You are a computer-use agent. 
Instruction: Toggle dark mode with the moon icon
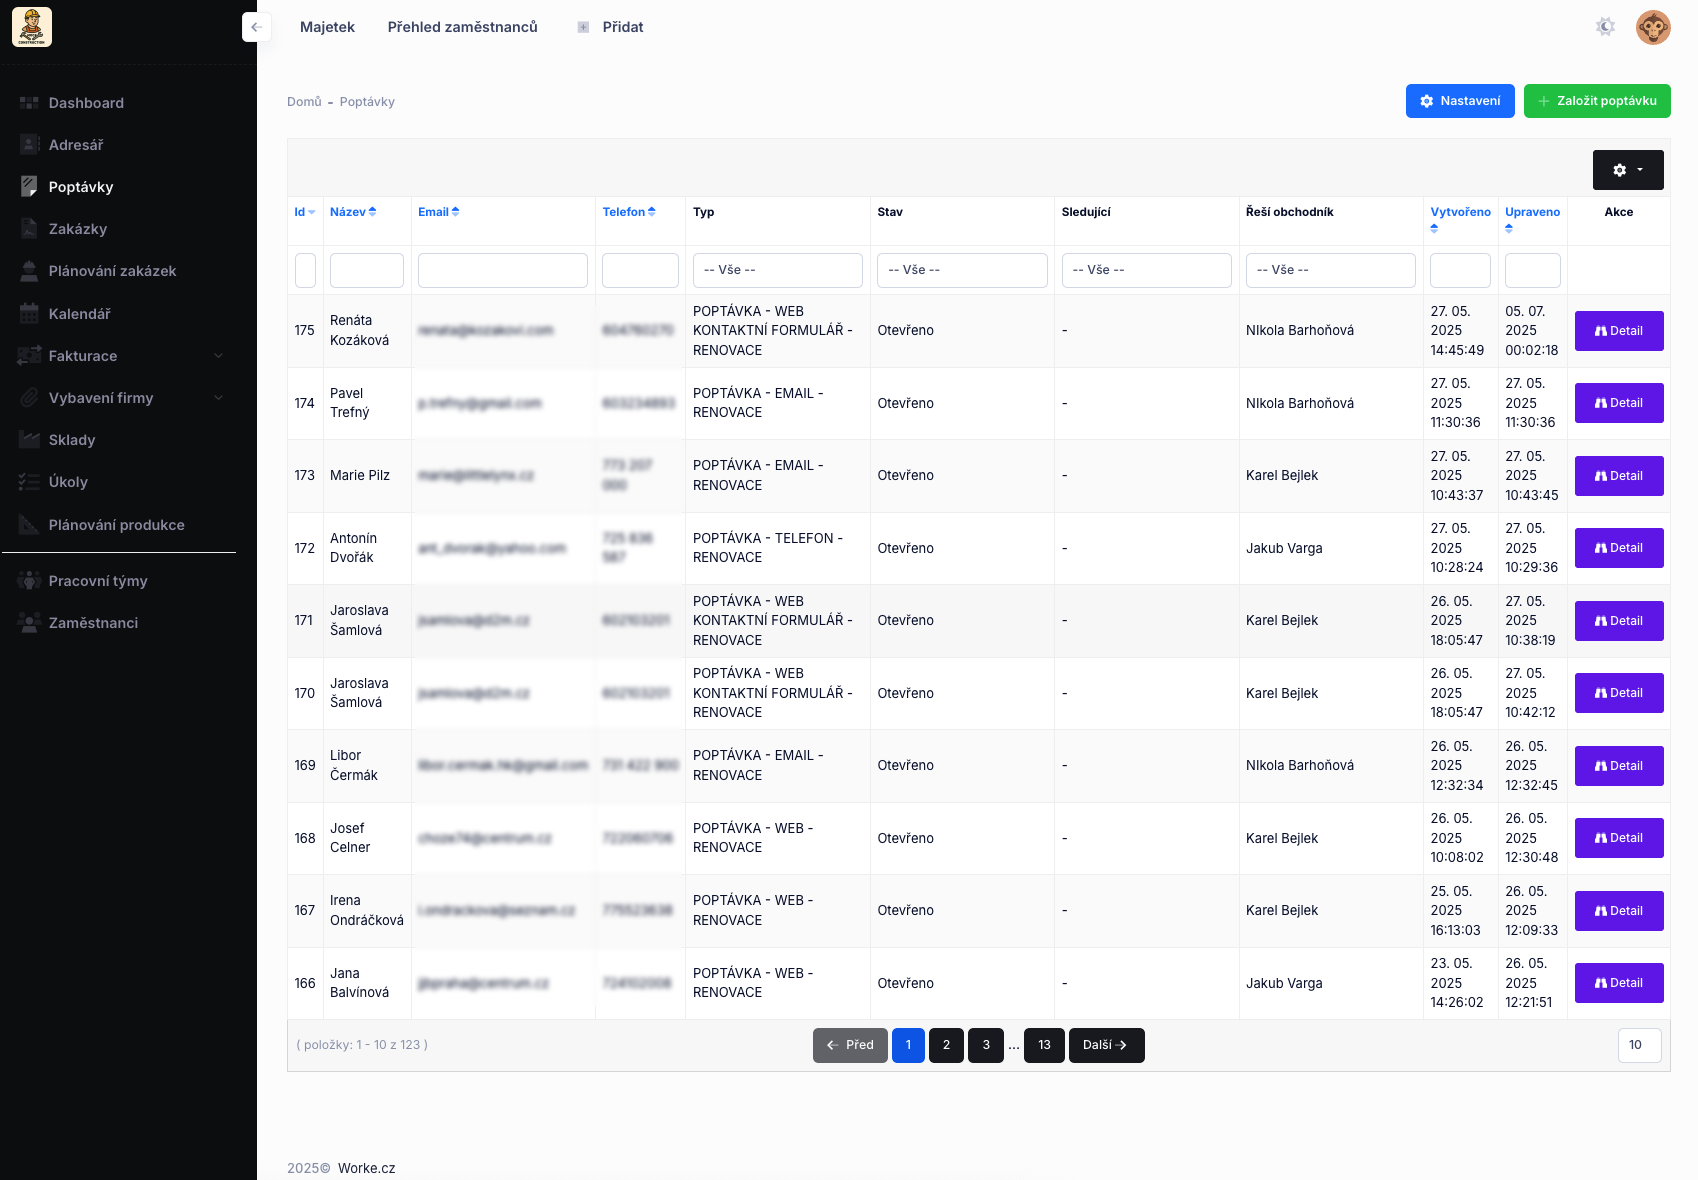pos(1605,27)
